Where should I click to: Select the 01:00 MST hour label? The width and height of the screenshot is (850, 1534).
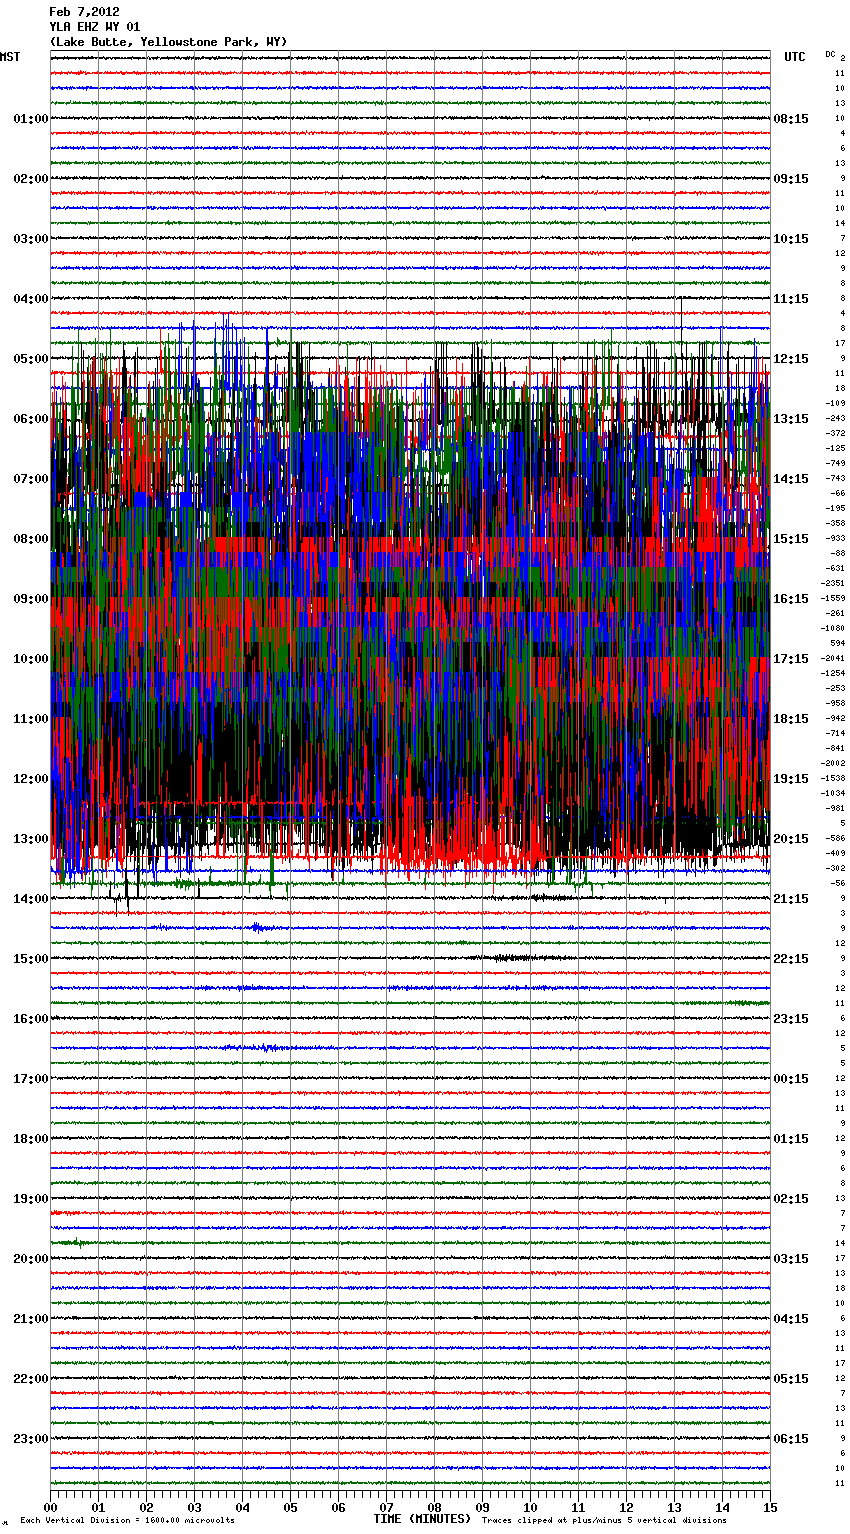click(31, 119)
